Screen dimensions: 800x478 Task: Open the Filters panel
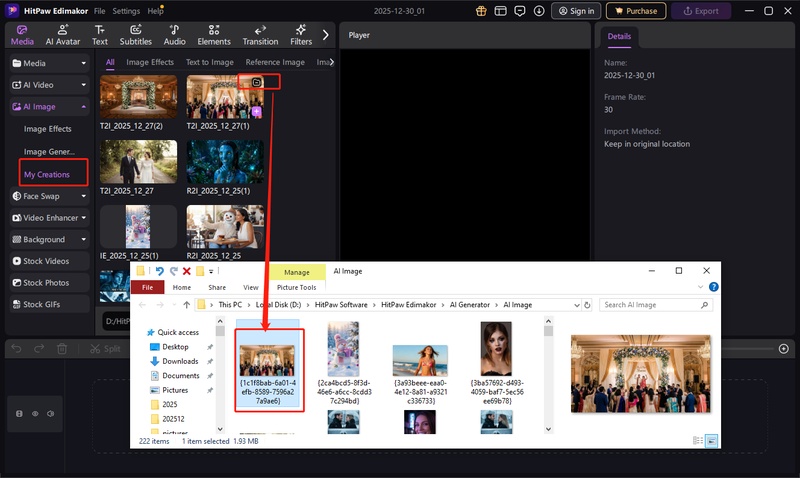(301, 35)
